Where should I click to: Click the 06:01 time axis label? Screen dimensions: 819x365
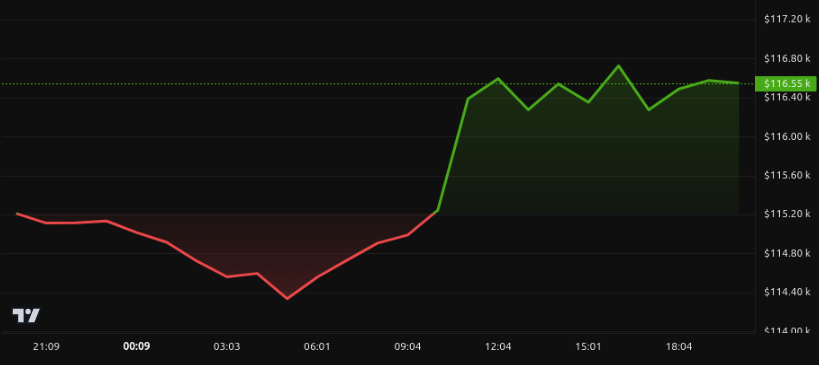coord(317,347)
